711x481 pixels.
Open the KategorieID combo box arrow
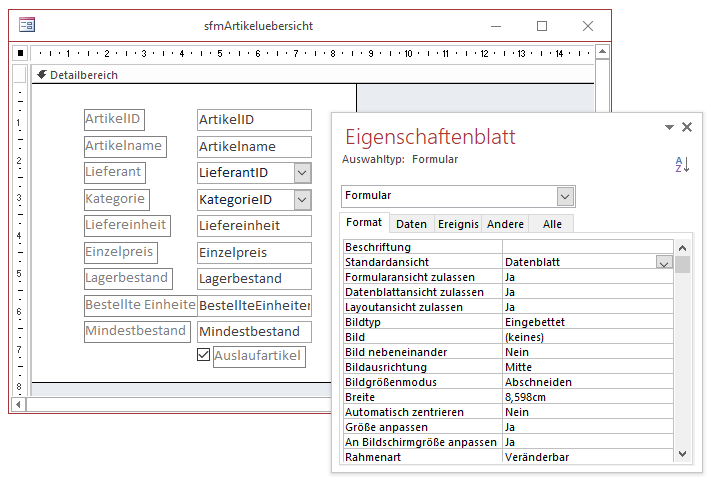click(x=302, y=200)
